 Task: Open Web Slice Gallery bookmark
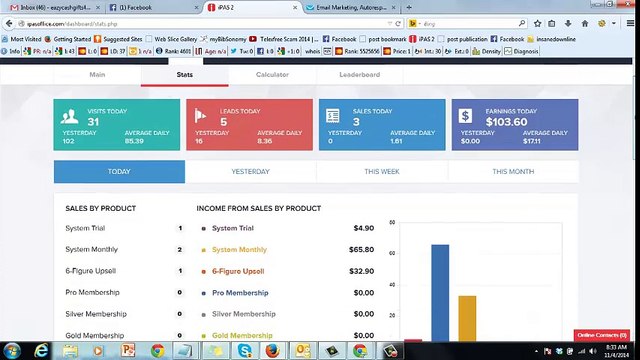coord(171,39)
